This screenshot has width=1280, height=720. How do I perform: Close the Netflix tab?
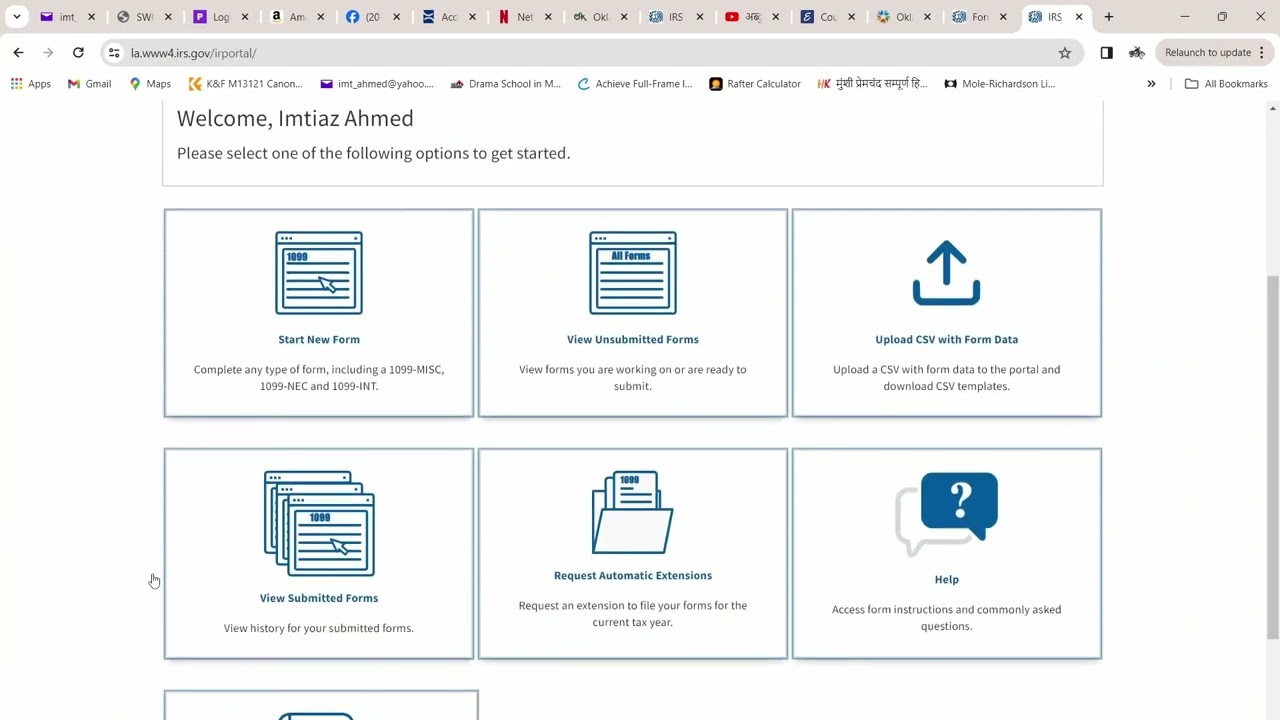[548, 17]
